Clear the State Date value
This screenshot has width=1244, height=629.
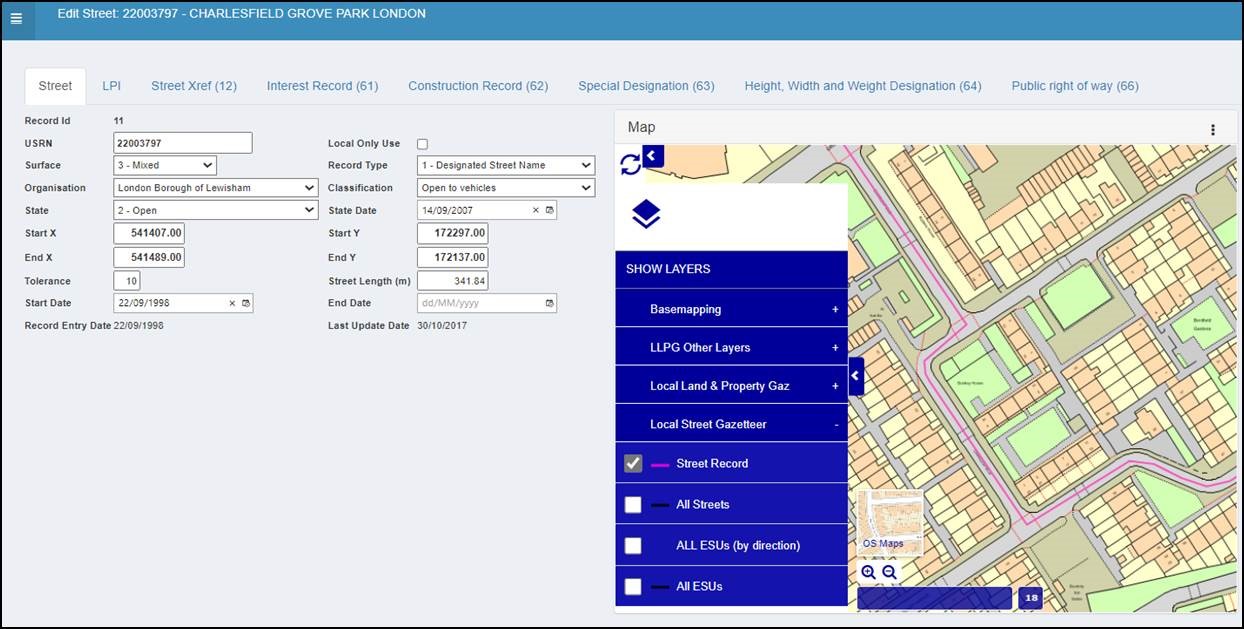(x=535, y=211)
